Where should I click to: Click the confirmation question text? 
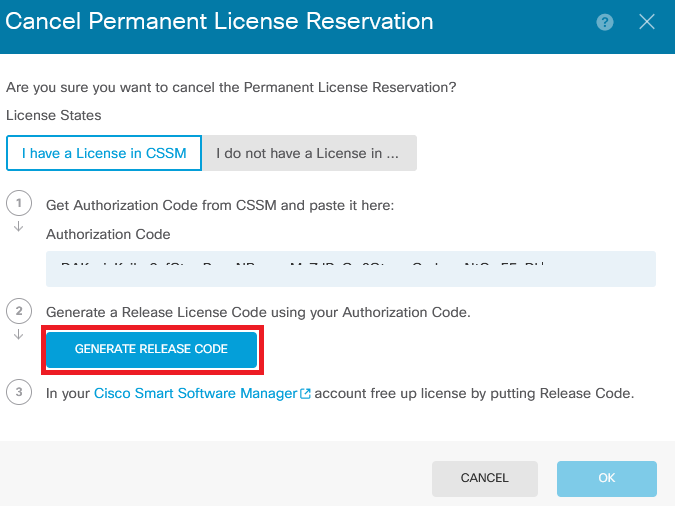(x=231, y=87)
